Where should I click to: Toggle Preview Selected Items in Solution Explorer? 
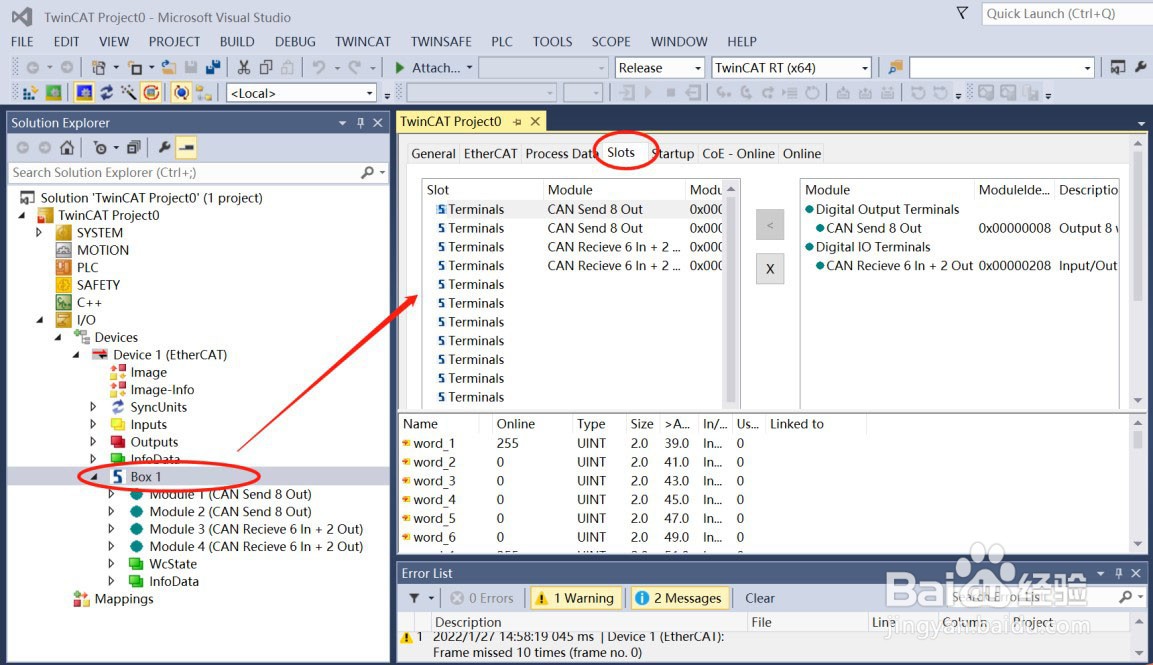point(187,148)
